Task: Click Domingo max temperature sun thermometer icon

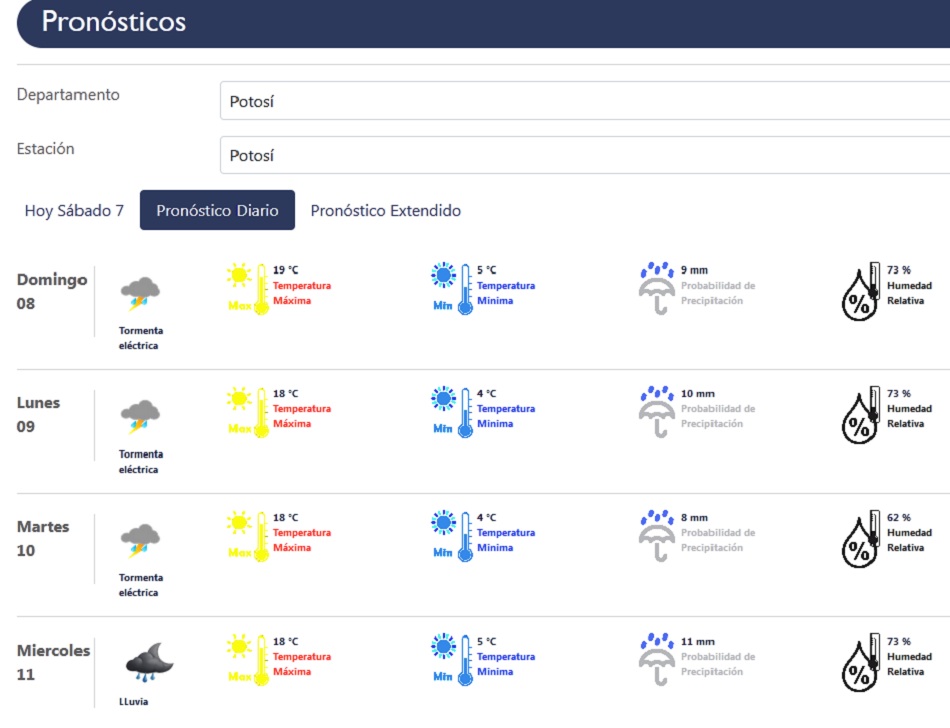Action: click(x=248, y=288)
